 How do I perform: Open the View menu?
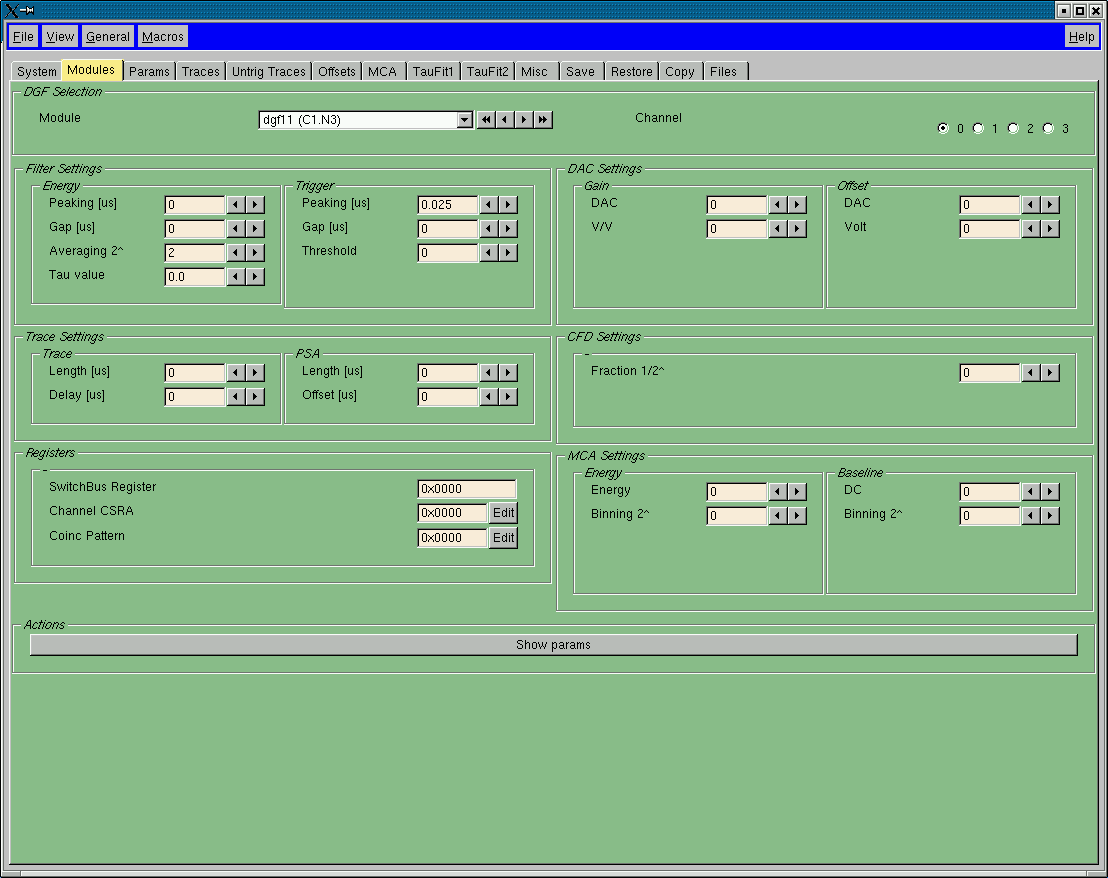(60, 37)
